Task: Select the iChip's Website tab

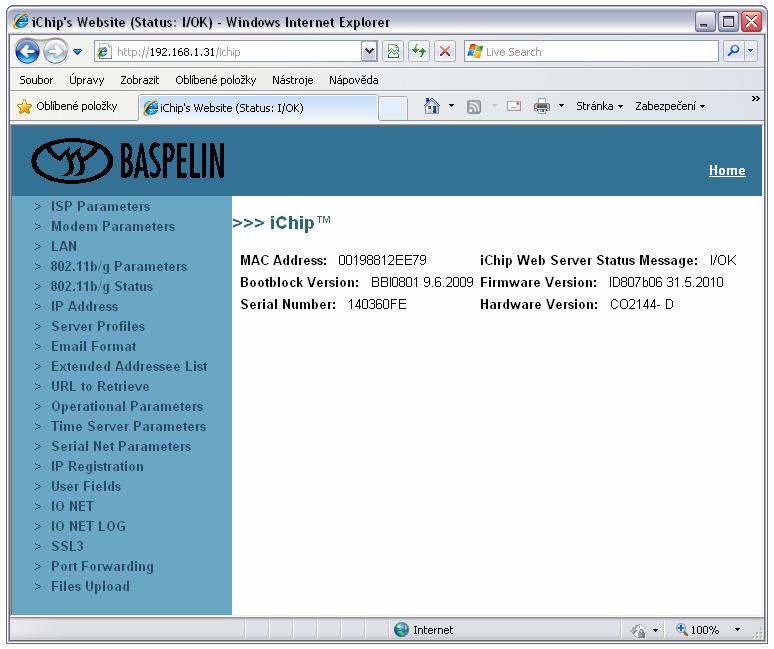Action: [x=258, y=108]
